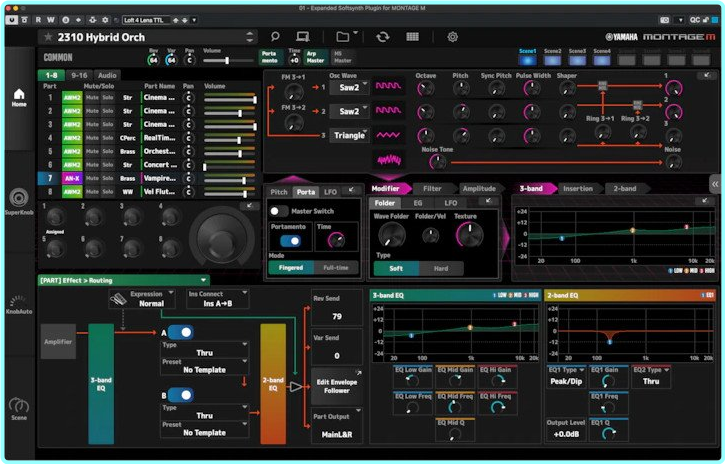This screenshot has height=464, width=725.
Task: Open oscillator 3 Triangle wave dropdown
Action: tap(350, 135)
